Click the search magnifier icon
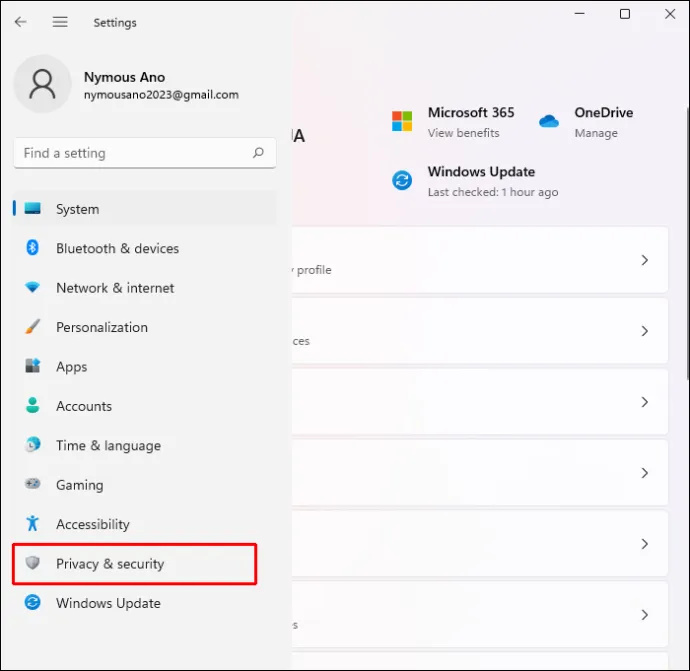The width and height of the screenshot is (690, 671). click(x=258, y=153)
